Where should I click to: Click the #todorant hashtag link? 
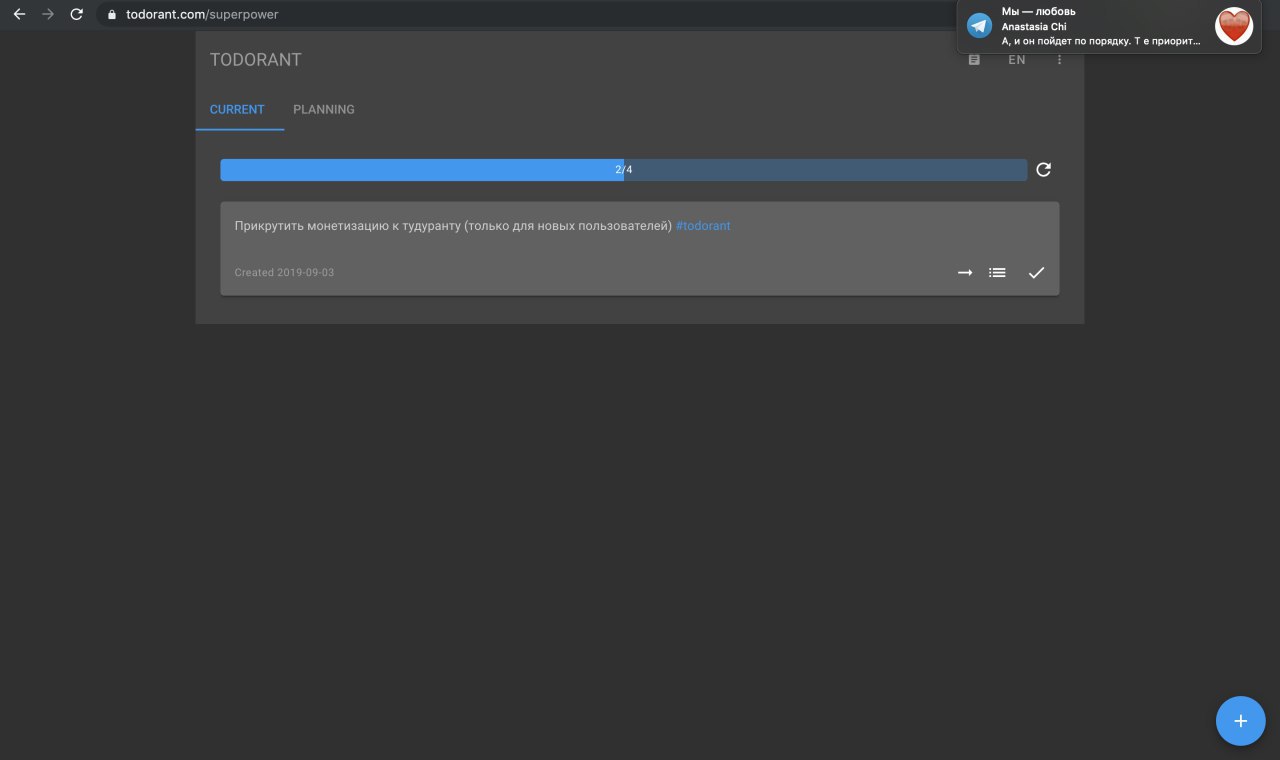point(703,226)
